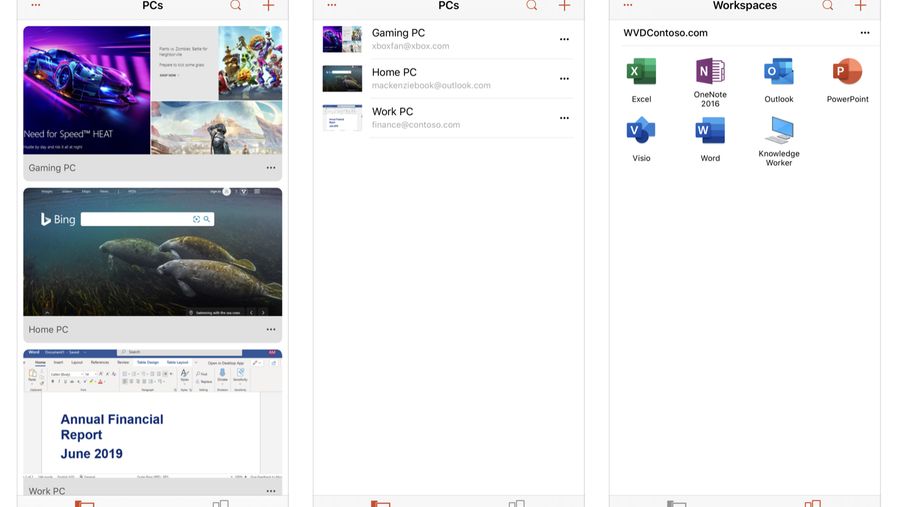Connect to Gaming PC via its large thumbnail
This screenshot has height=507, width=900.
tap(153, 90)
